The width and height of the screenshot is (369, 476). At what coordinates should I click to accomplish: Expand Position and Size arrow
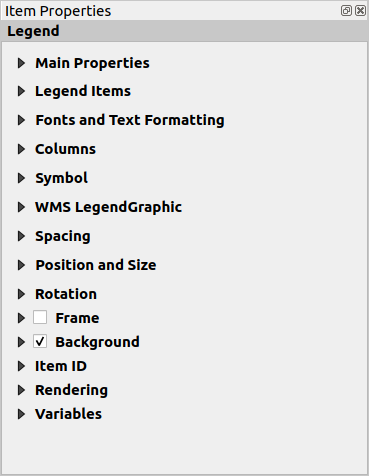(21, 265)
